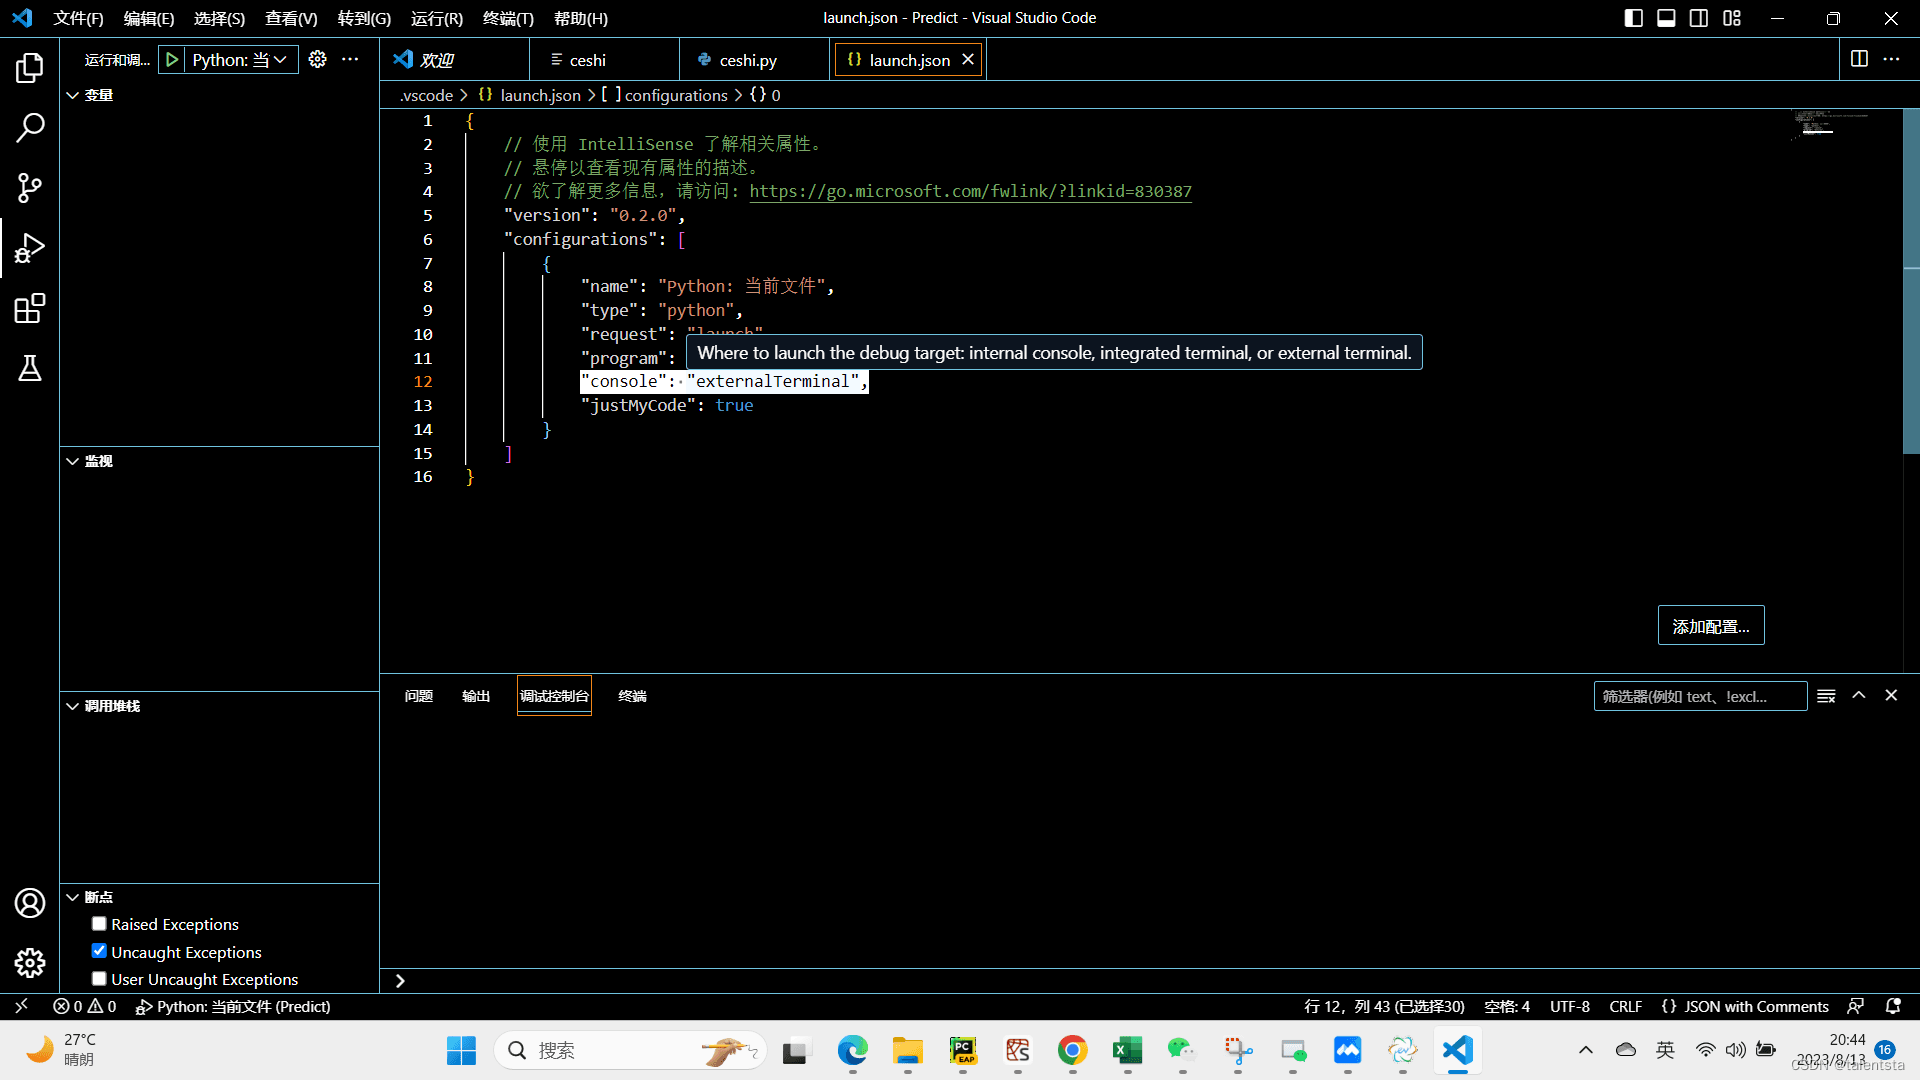
Task: Open remote window indicator in status bar
Action: click(x=21, y=1006)
